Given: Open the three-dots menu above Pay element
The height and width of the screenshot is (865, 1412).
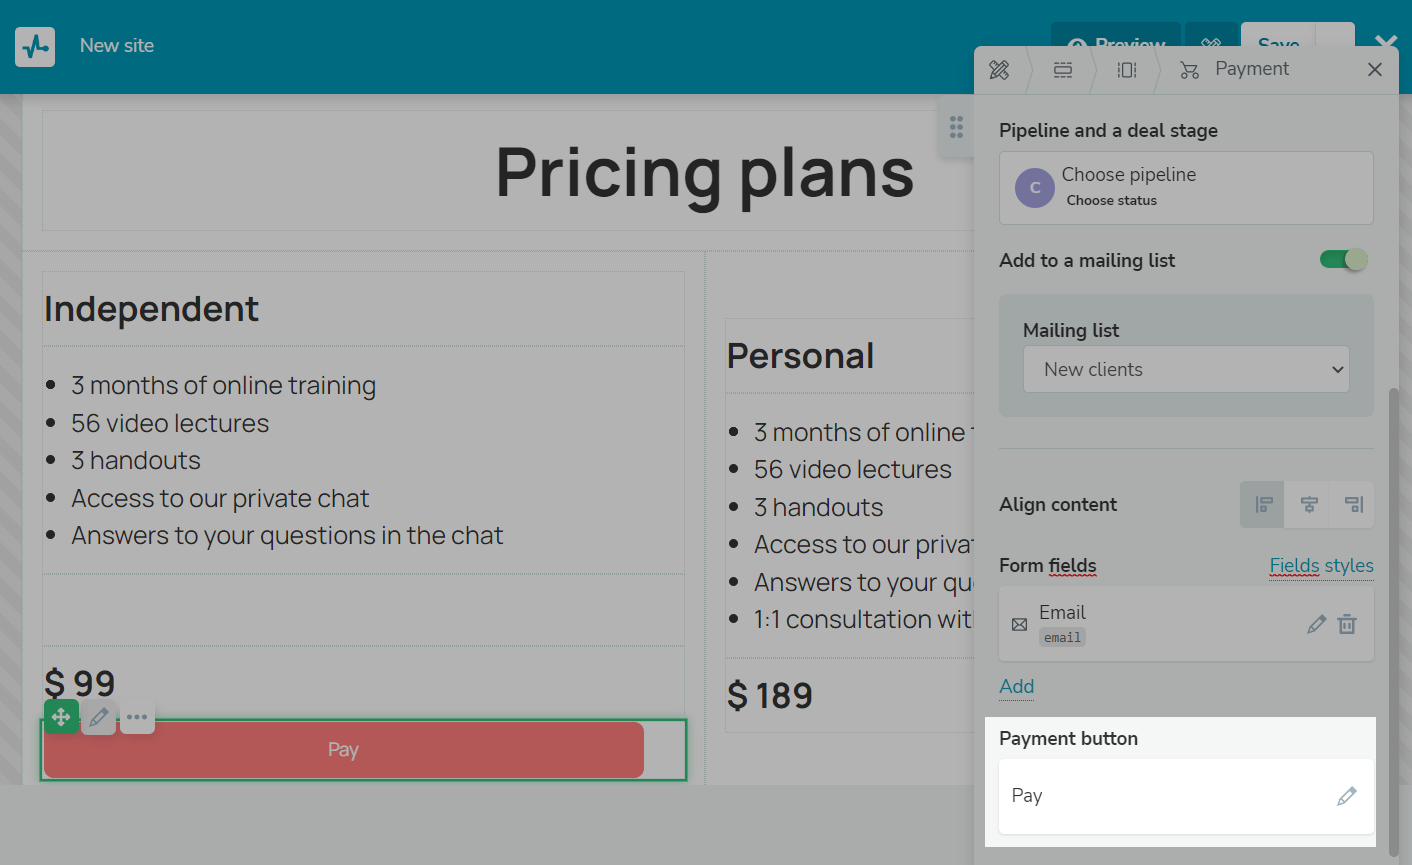Looking at the screenshot, I should [x=137, y=717].
